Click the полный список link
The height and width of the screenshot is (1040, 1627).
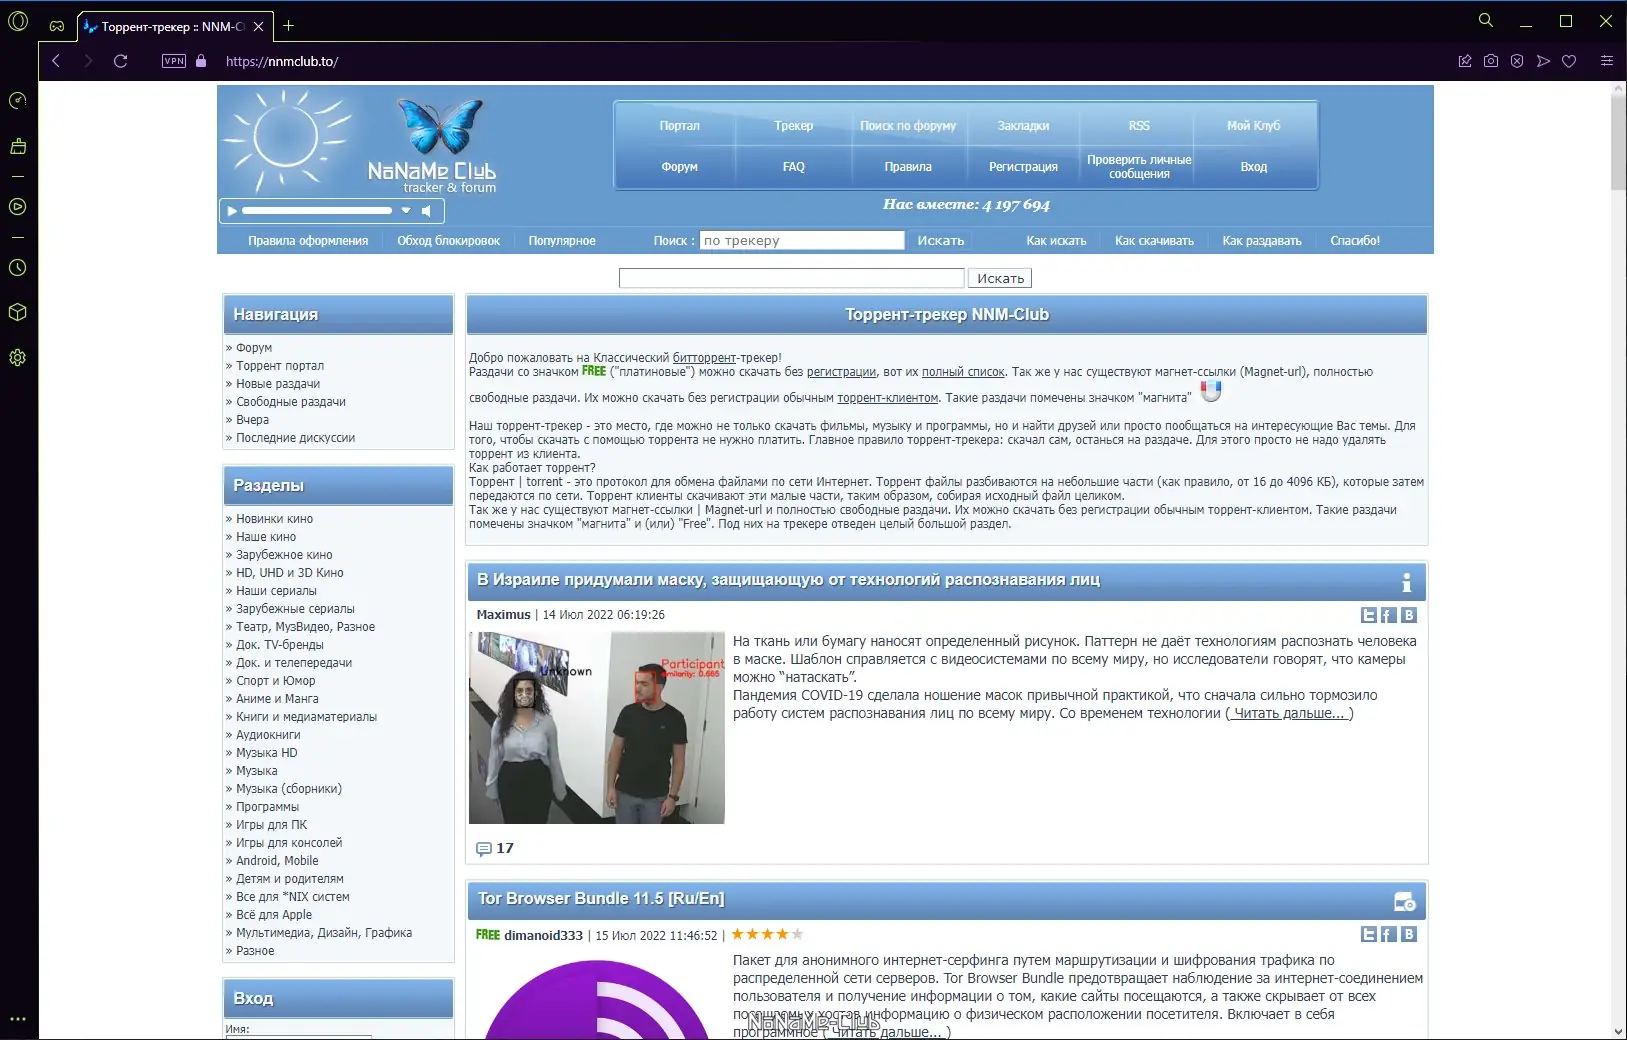pyautogui.click(x=963, y=372)
